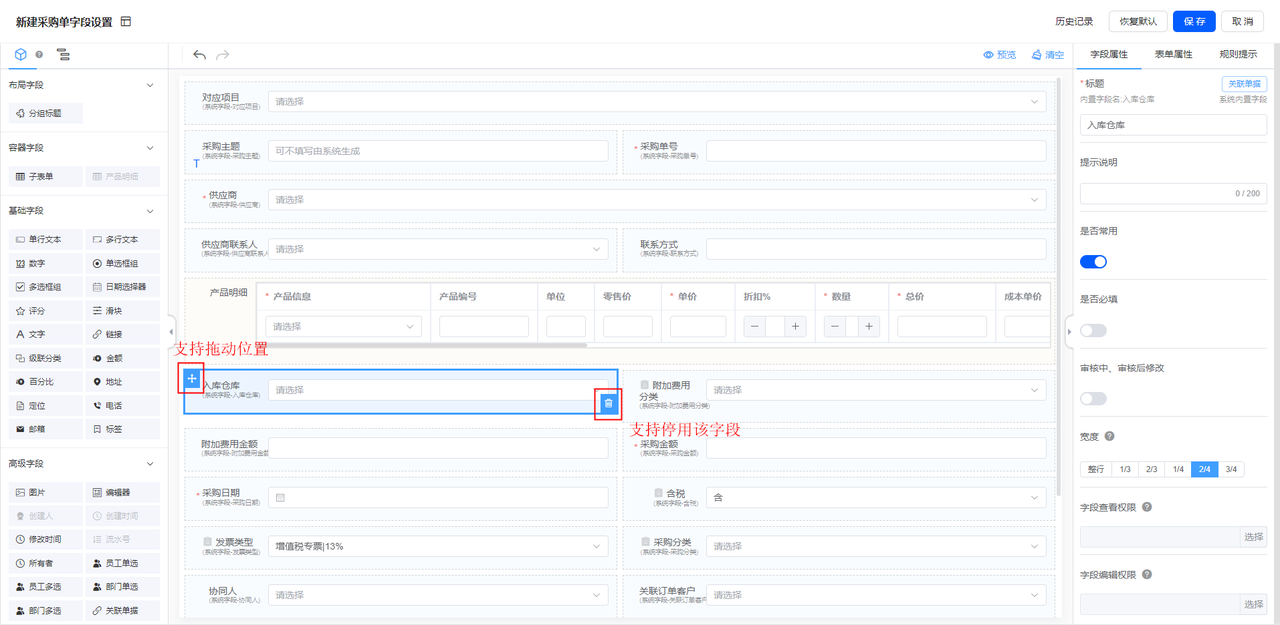This screenshot has width=1280, height=625.
Task: Add a 地址 field
Action: click(x=122, y=382)
